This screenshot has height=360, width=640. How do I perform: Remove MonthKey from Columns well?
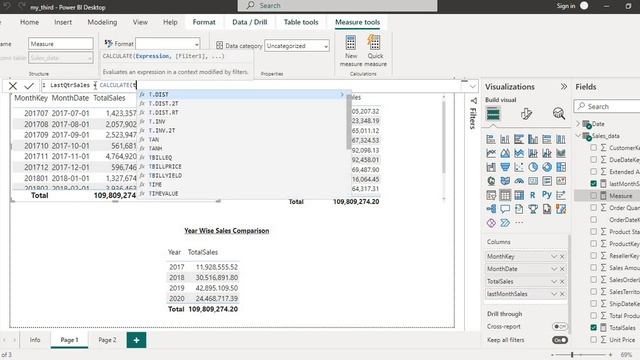(562, 256)
